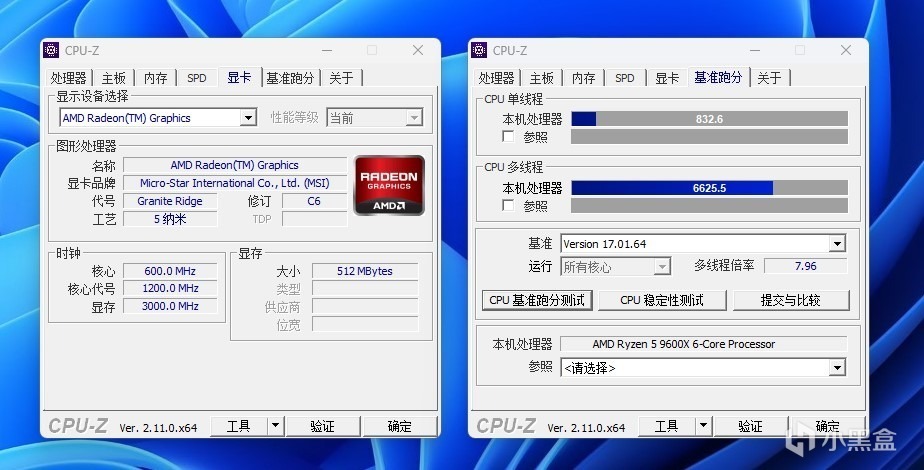Open 关于 tab in left window
This screenshot has height=470, width=924.
341,78
